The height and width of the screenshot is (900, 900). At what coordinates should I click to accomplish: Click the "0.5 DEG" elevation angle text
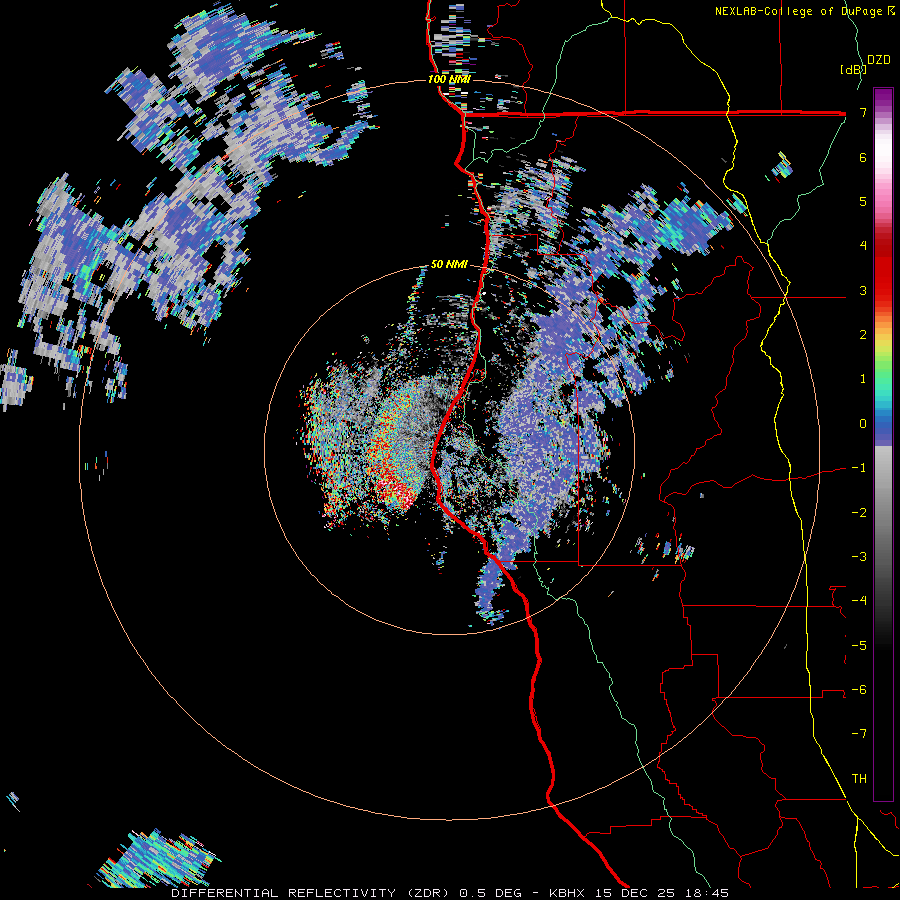point(490,893)
